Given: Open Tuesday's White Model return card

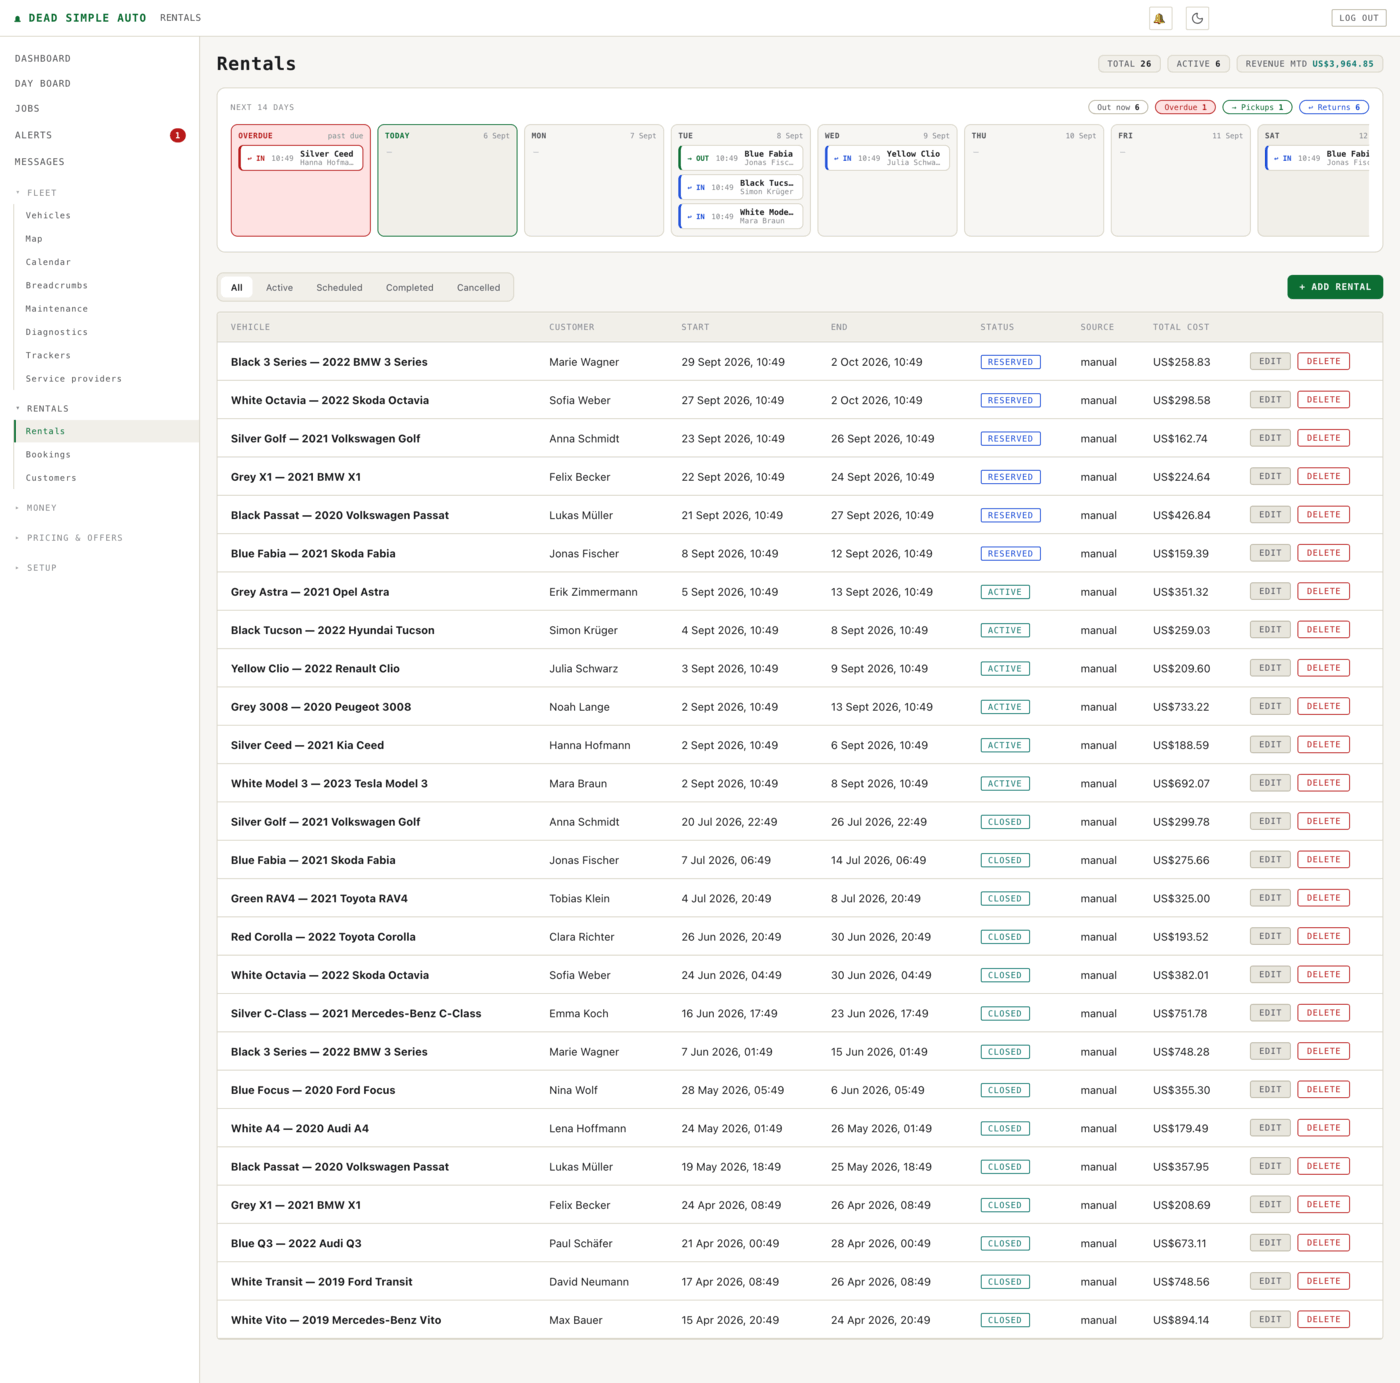Looking at the screenshot, I should click(x=741, y=216).
